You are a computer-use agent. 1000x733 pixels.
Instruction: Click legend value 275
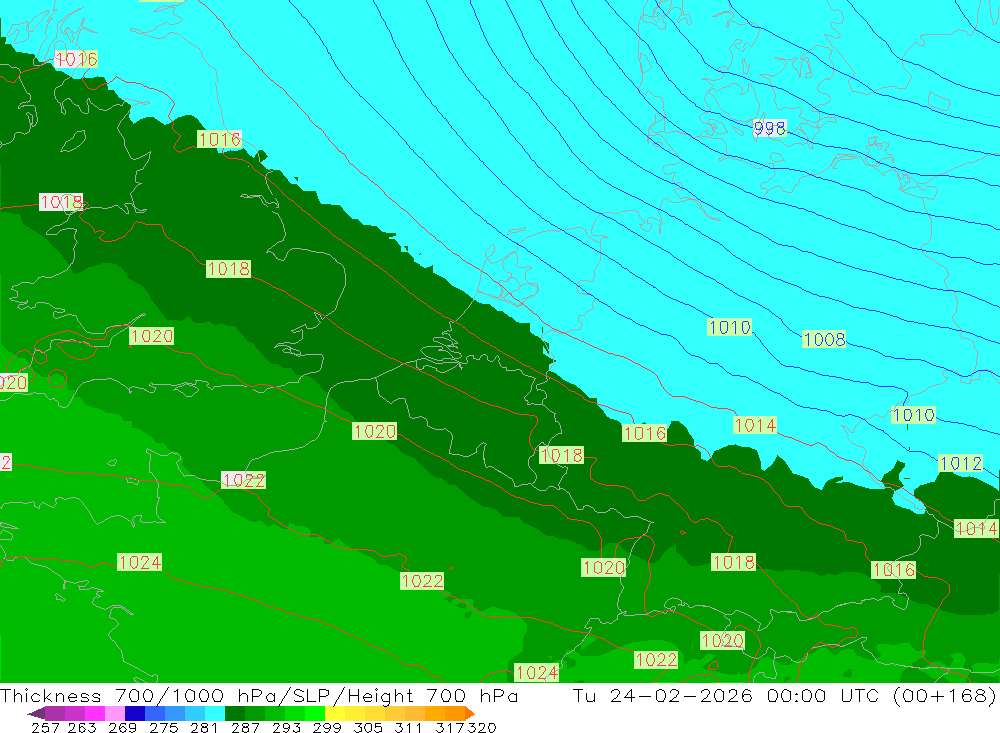(x=163, y=727)
